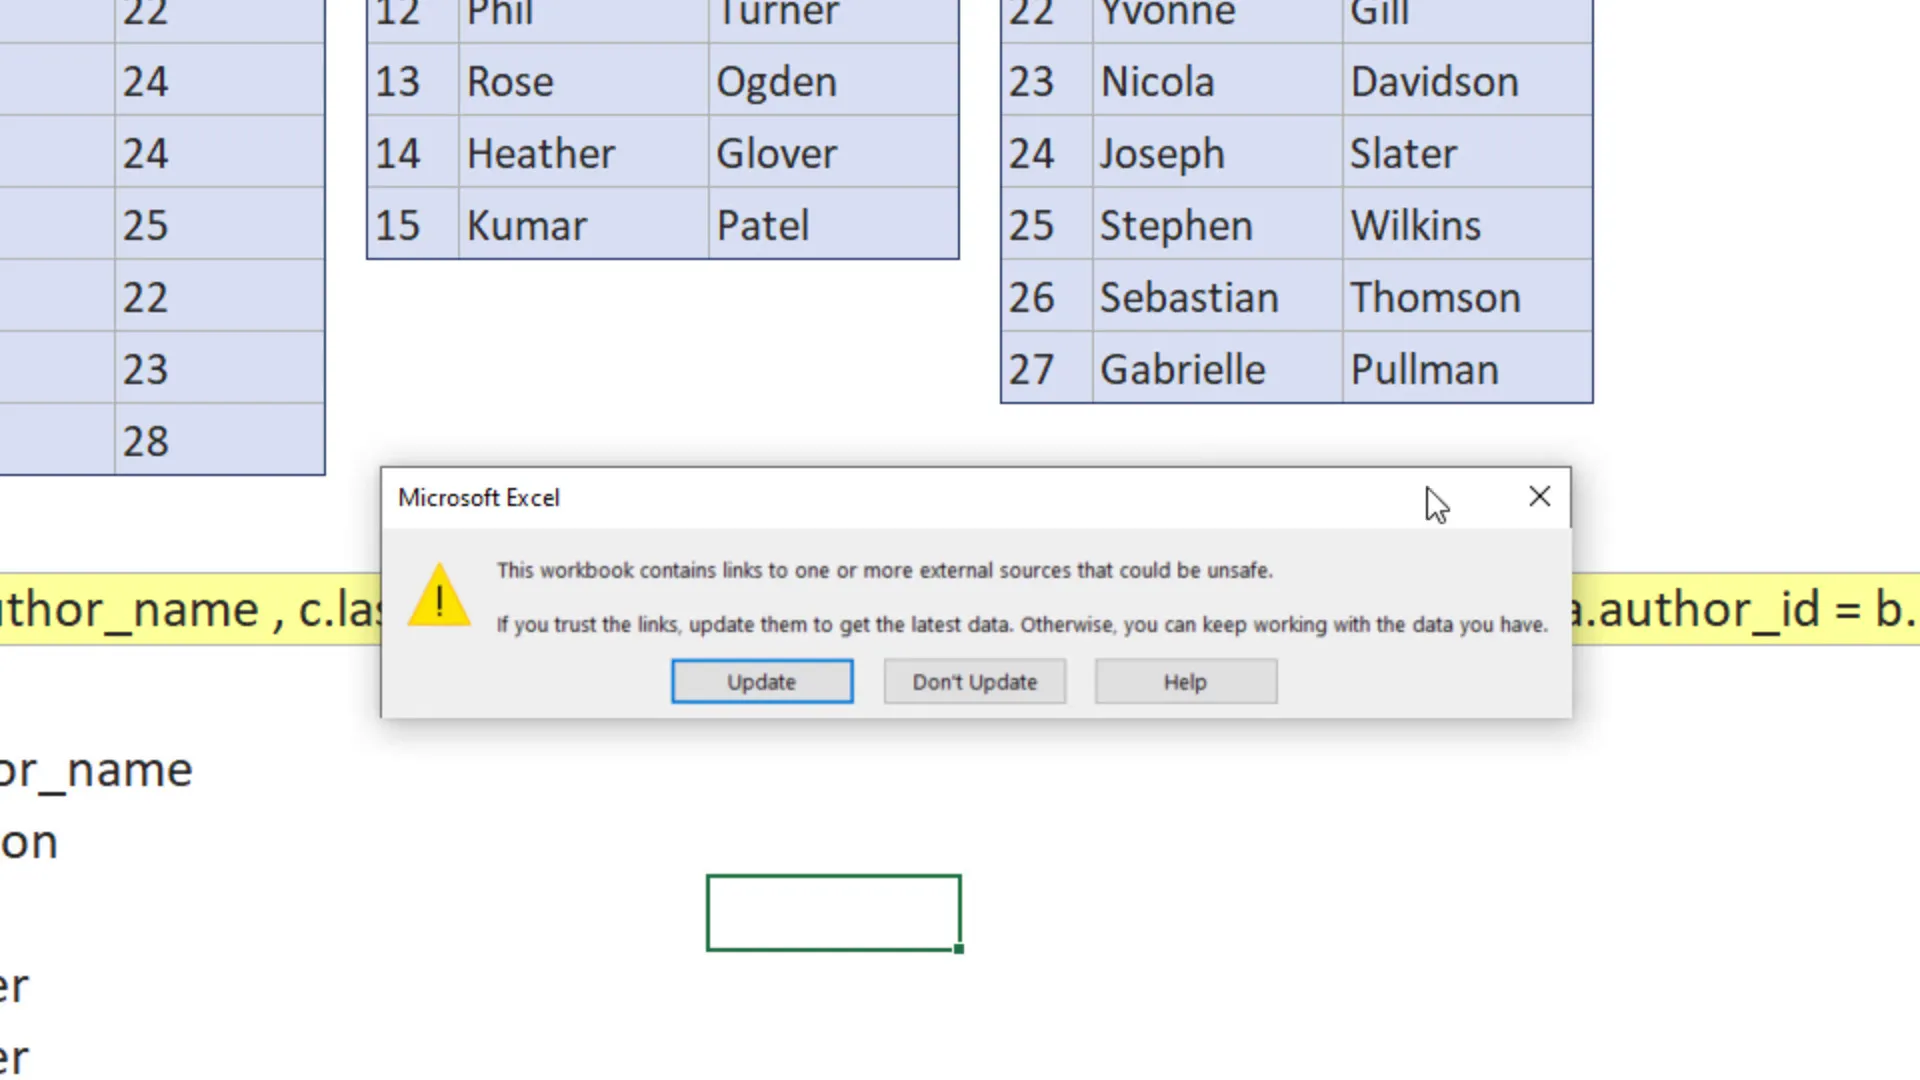Open Help from the warning dialog
Image resolution: width=1920 pixels, height=1080 pixels.
1184,681
